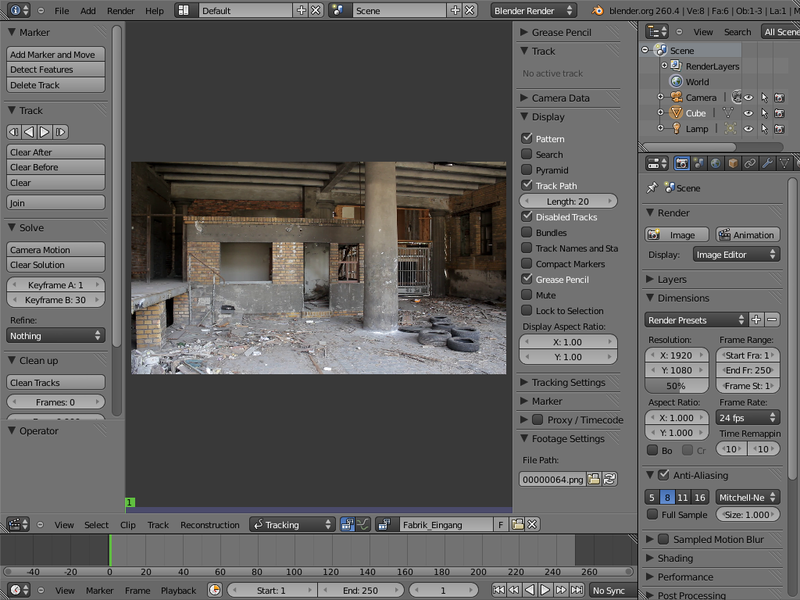Click the Outliner editor type selector icon
800x600 pixels.
click(x=656, y=31)
